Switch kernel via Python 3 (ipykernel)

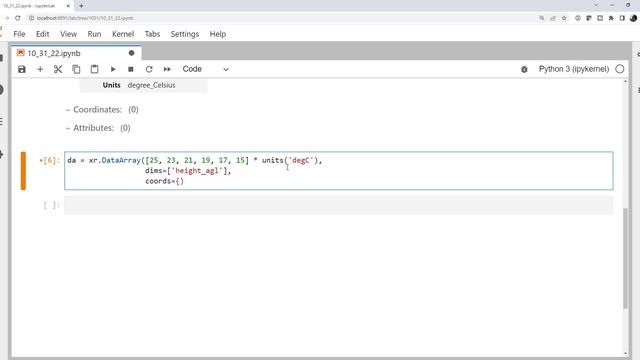click(x=573, y=69)
